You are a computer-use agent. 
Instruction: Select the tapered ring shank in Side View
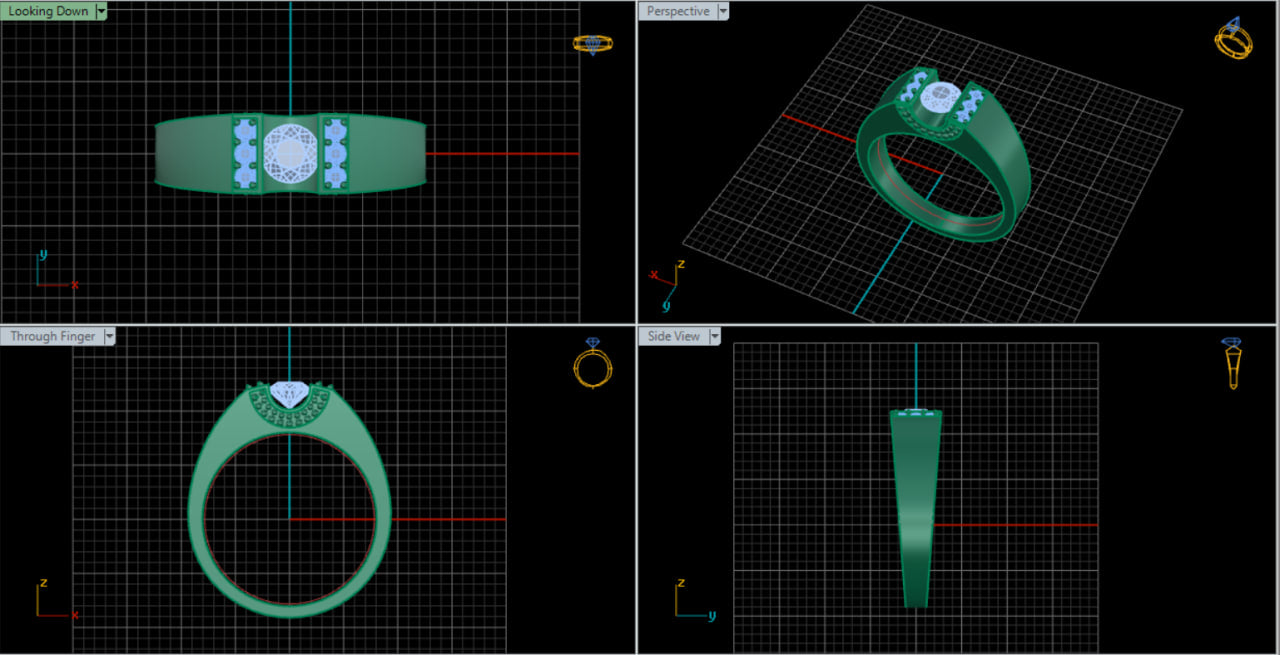coord(916,510)
